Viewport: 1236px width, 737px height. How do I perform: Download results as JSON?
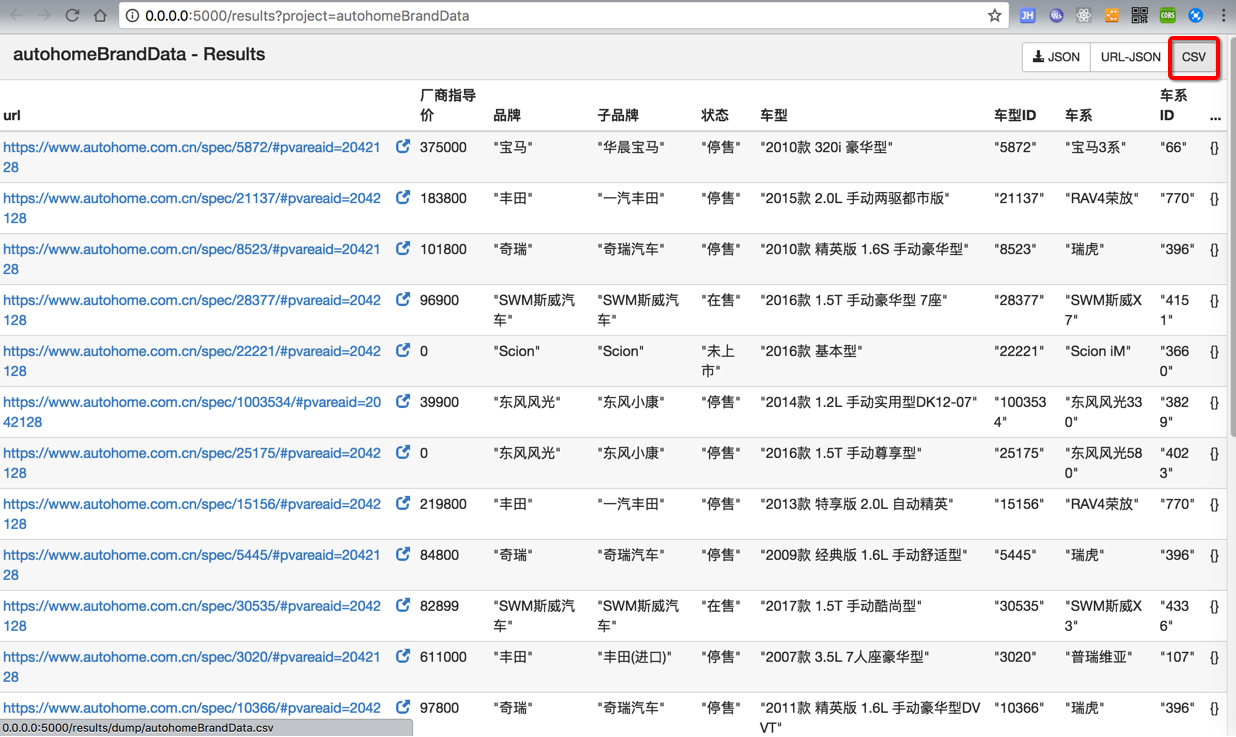point(1056,57)
